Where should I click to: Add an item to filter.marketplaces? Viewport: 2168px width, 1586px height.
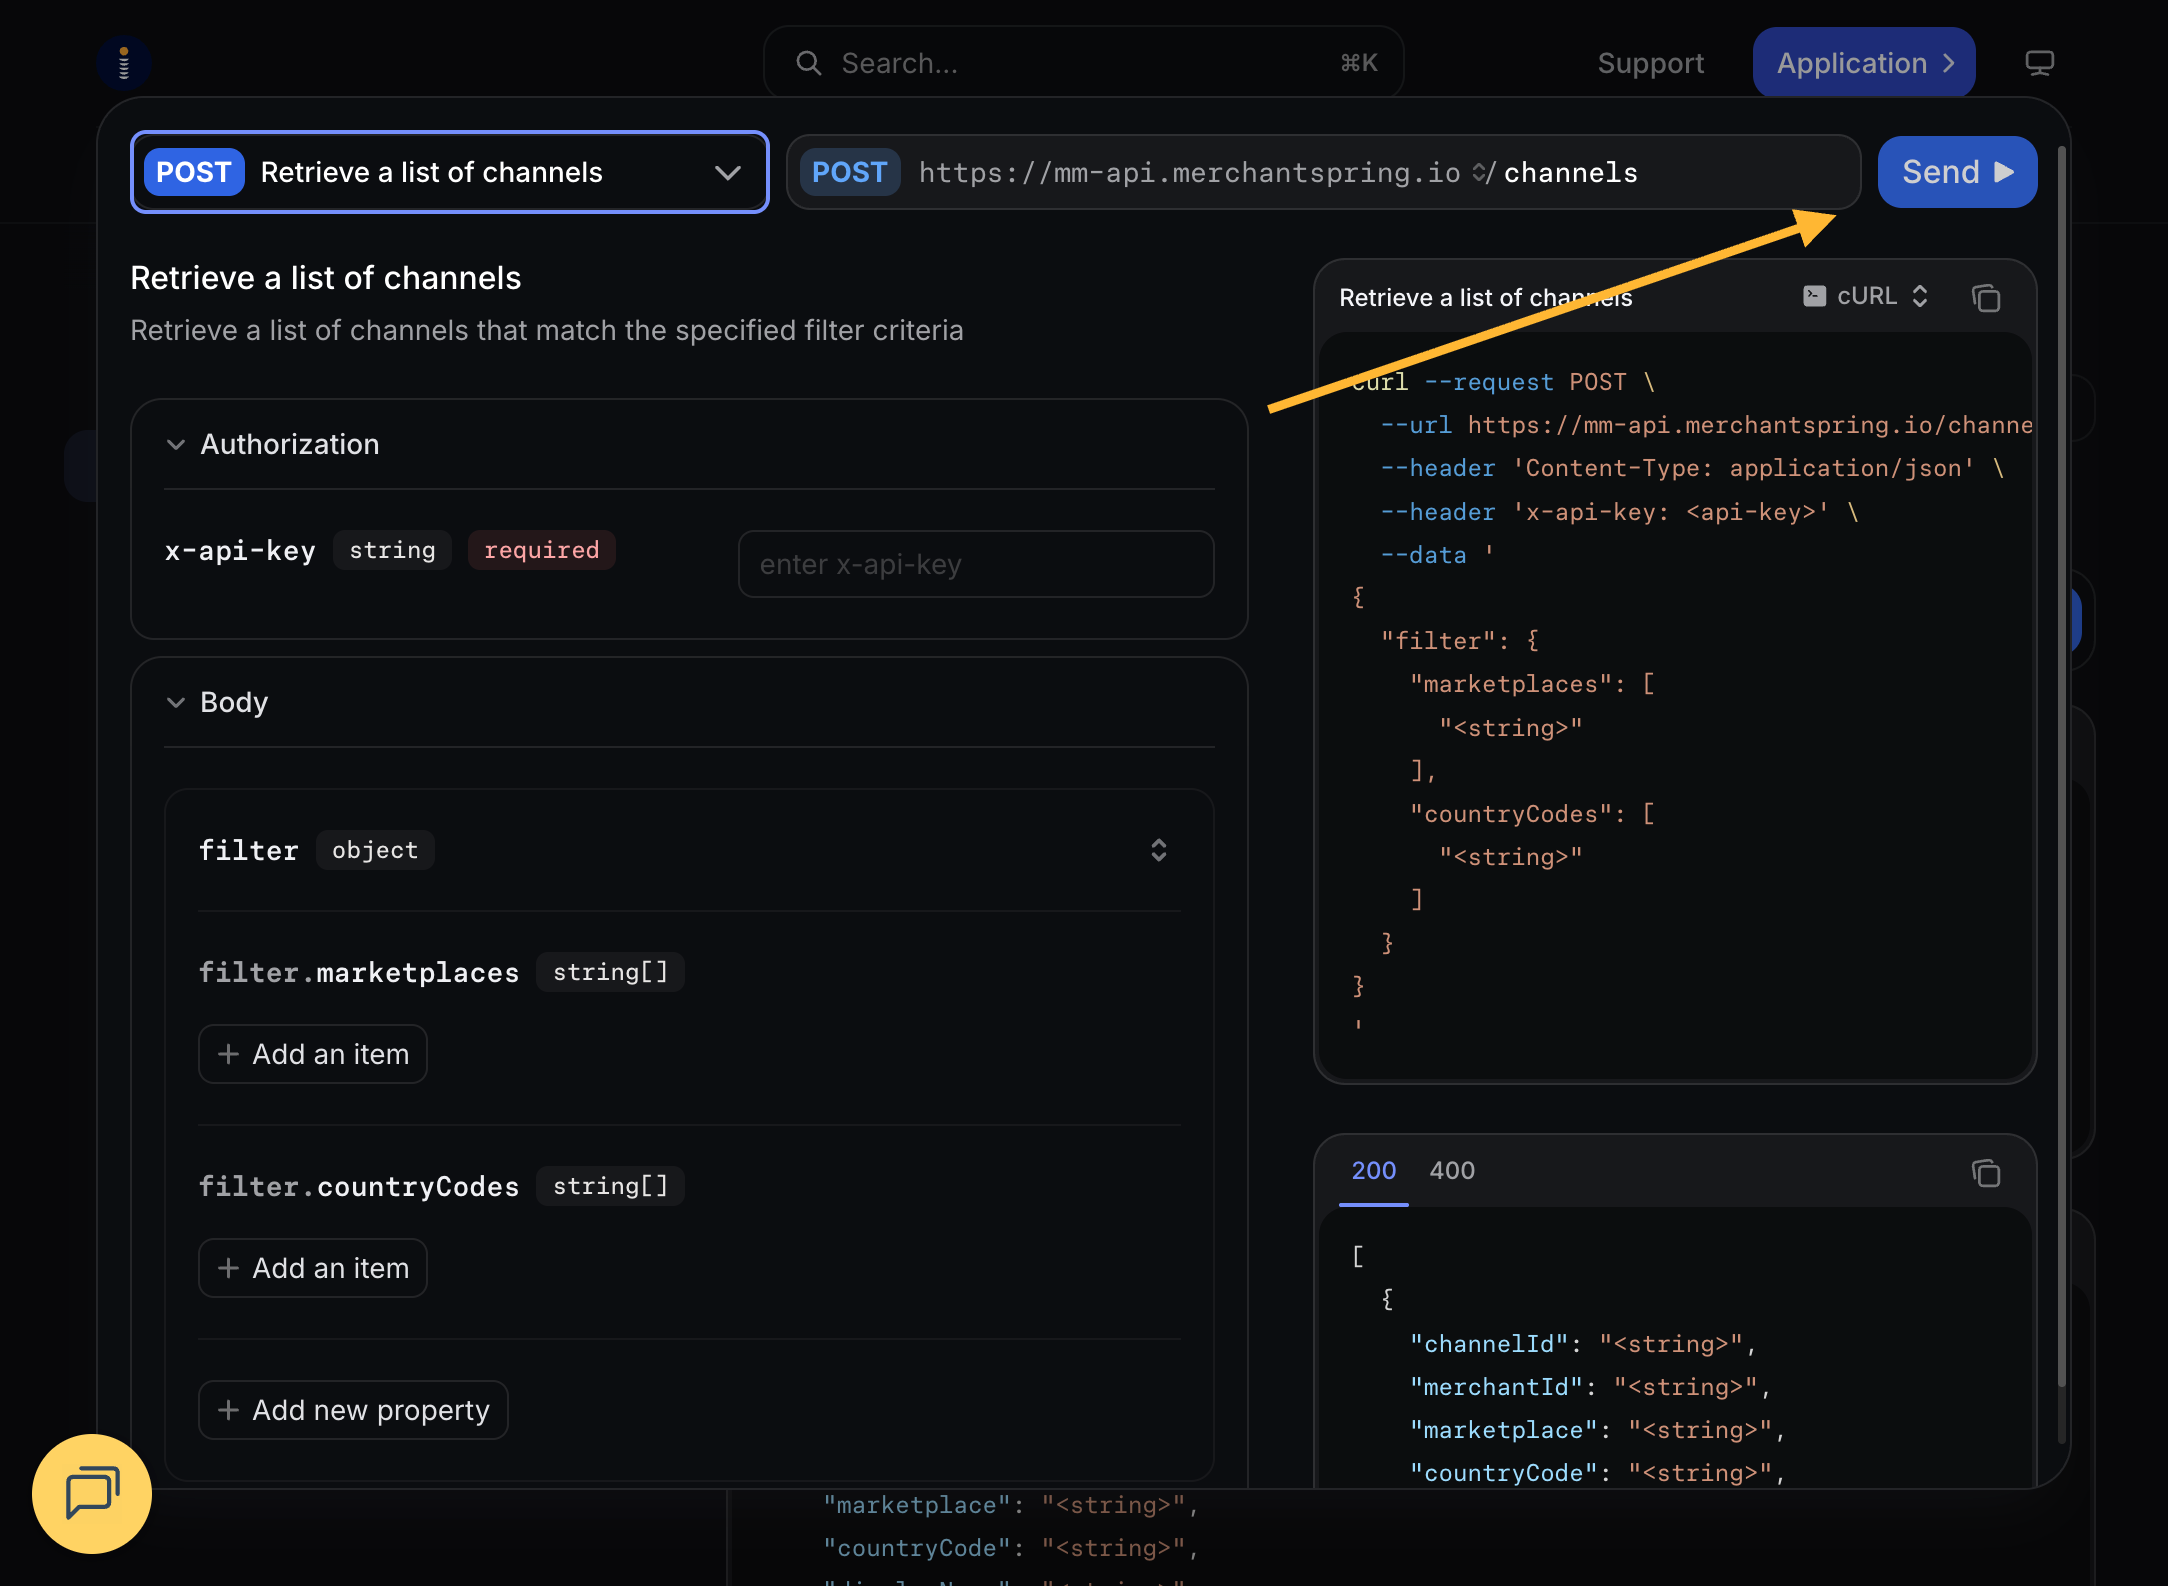[x=313, y=1054]
